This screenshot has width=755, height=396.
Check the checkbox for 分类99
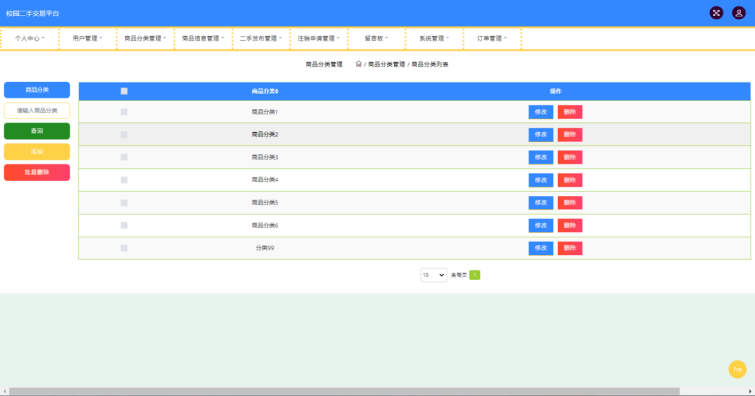[124, 248]
